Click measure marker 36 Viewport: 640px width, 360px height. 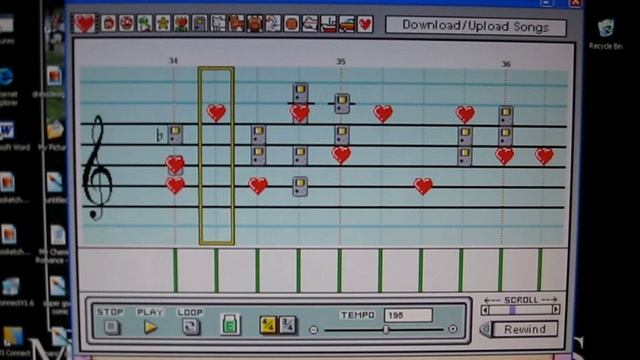506,64
